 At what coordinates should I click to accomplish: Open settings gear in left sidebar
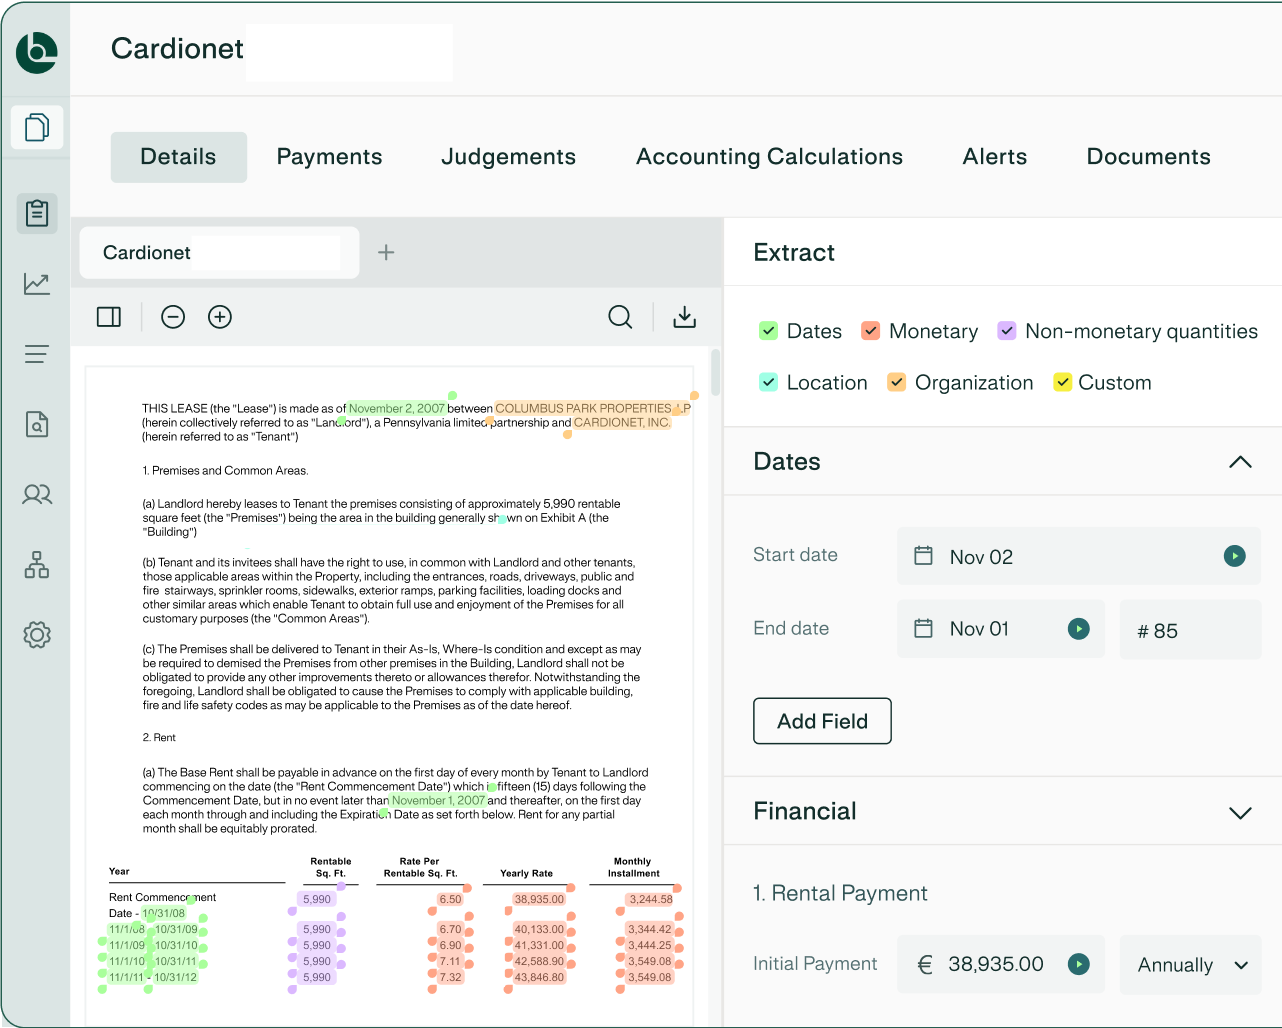pyautogui.click(x=37, y=635)
